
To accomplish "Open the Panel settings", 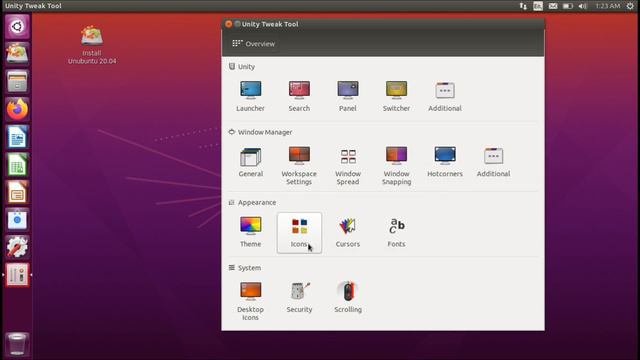I will pyautogui.click(x=348, y=96).
